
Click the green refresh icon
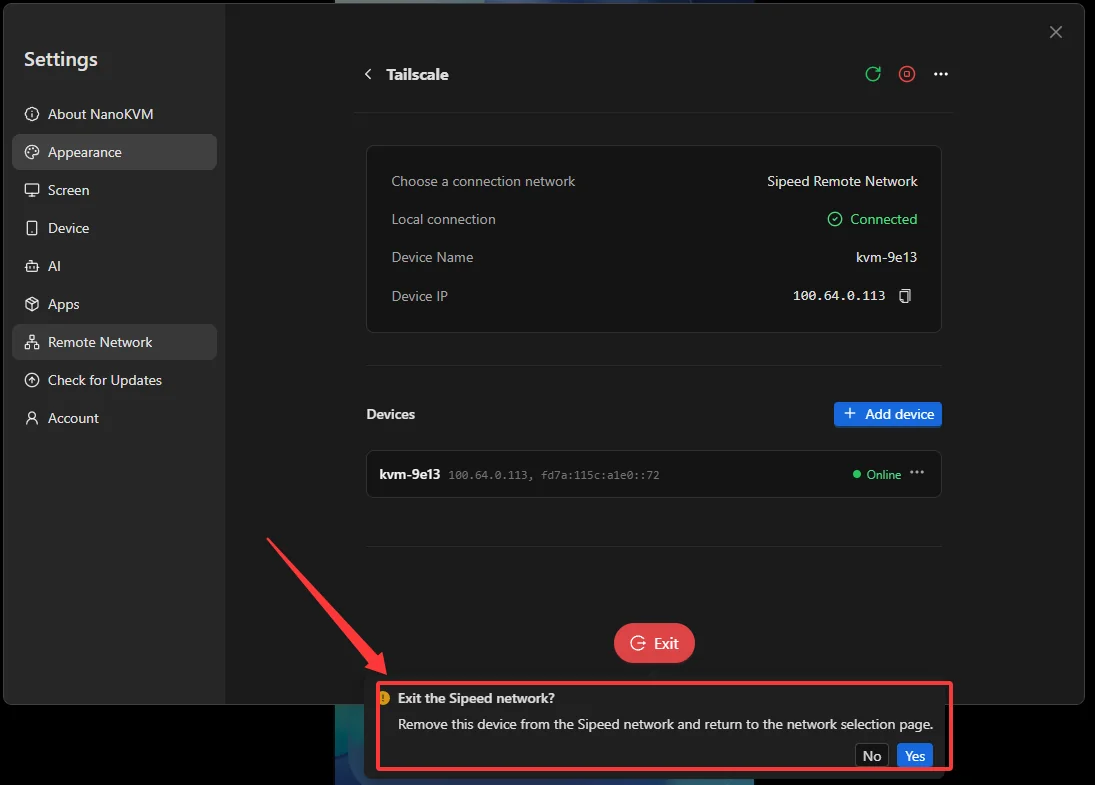(873, 74)
